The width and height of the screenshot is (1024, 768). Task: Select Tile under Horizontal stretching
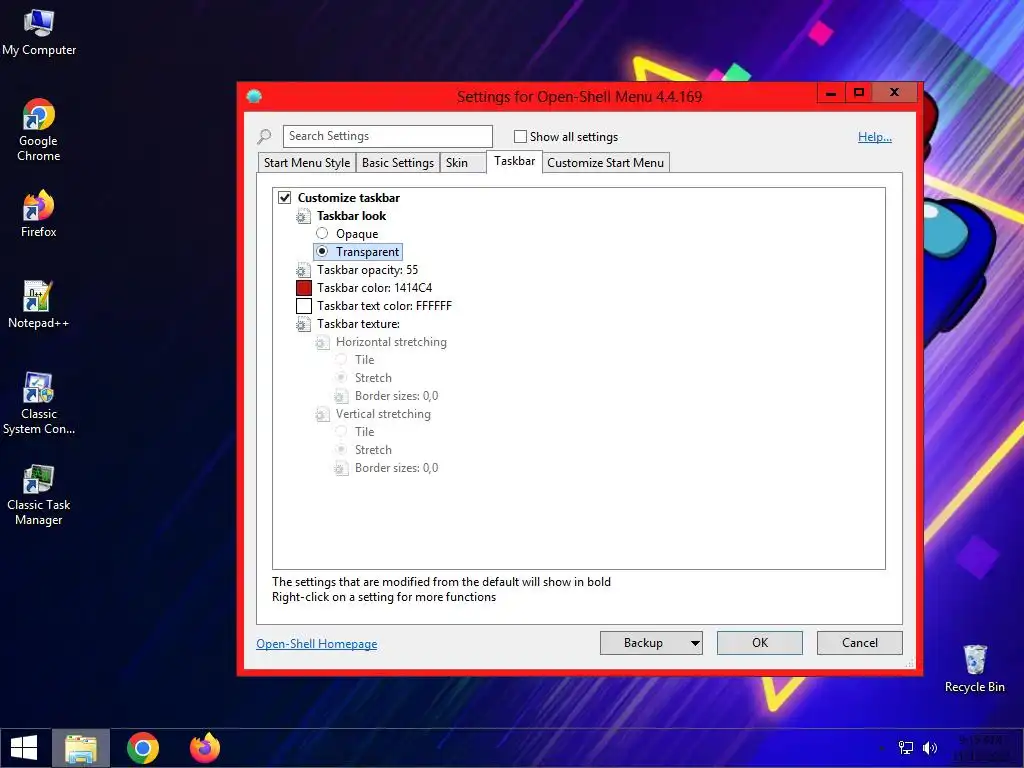click(x=341, y=359)
